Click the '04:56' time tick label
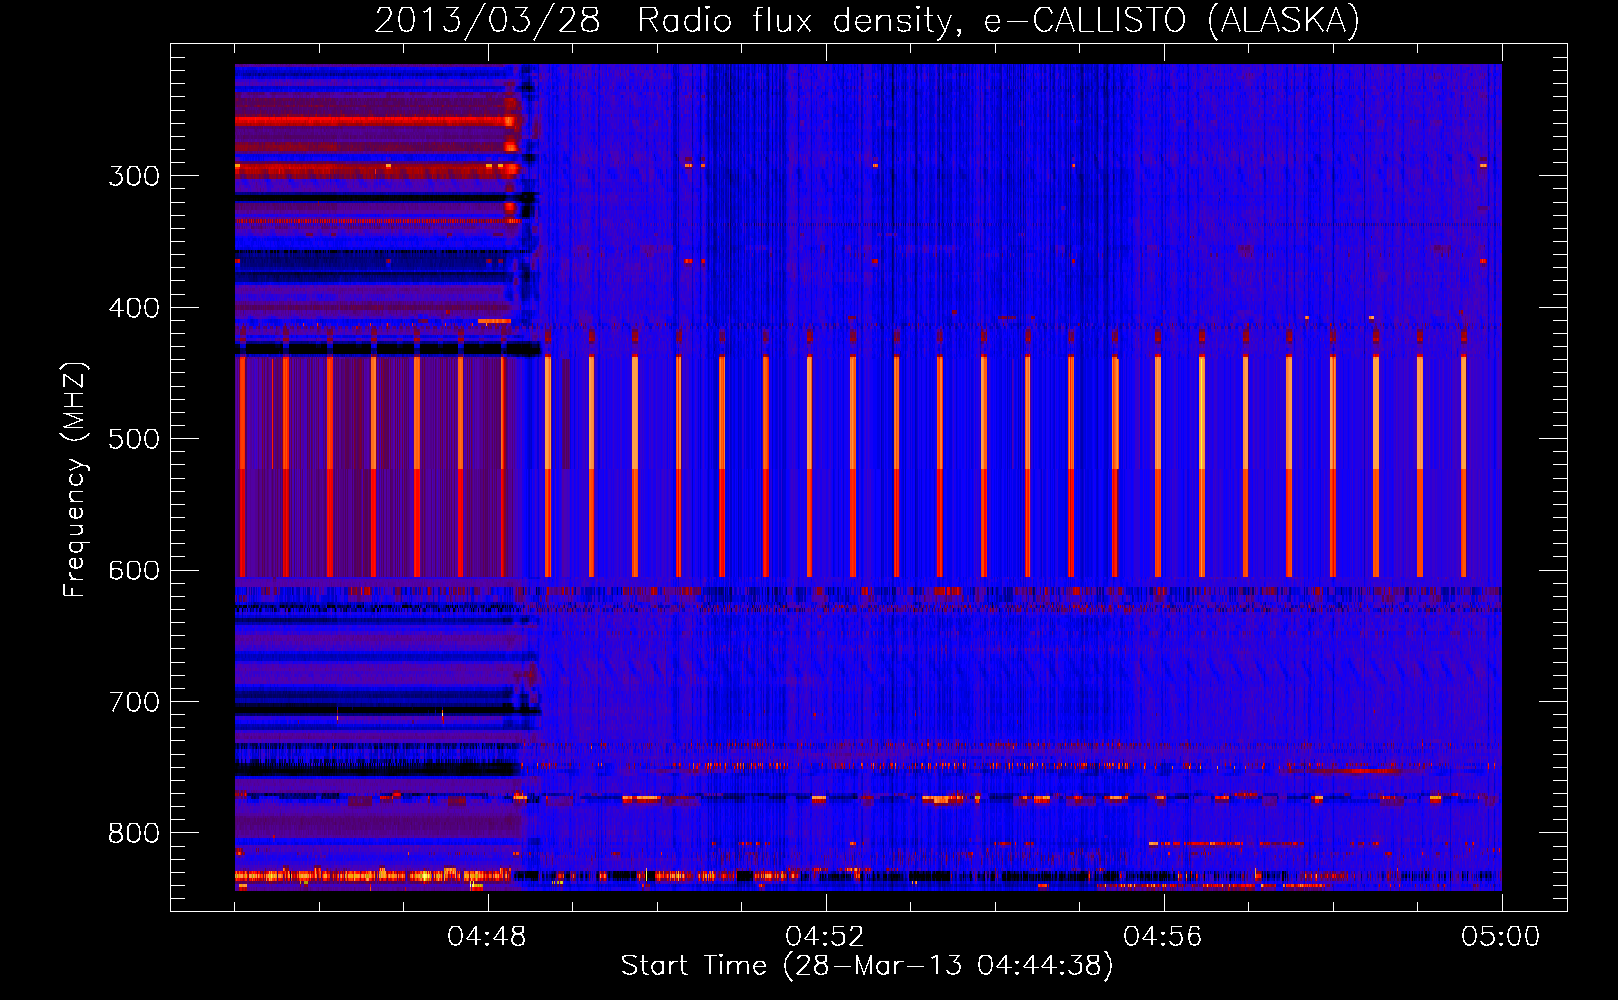1618x1000 pixels. pyautogui.click(x=1163, y=937)
